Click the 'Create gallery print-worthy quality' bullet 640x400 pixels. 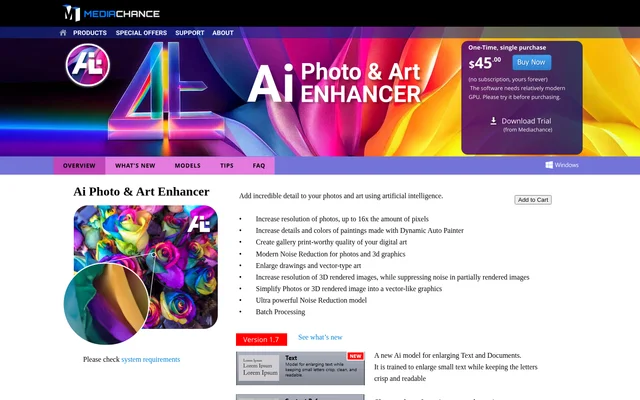point(331,242)
